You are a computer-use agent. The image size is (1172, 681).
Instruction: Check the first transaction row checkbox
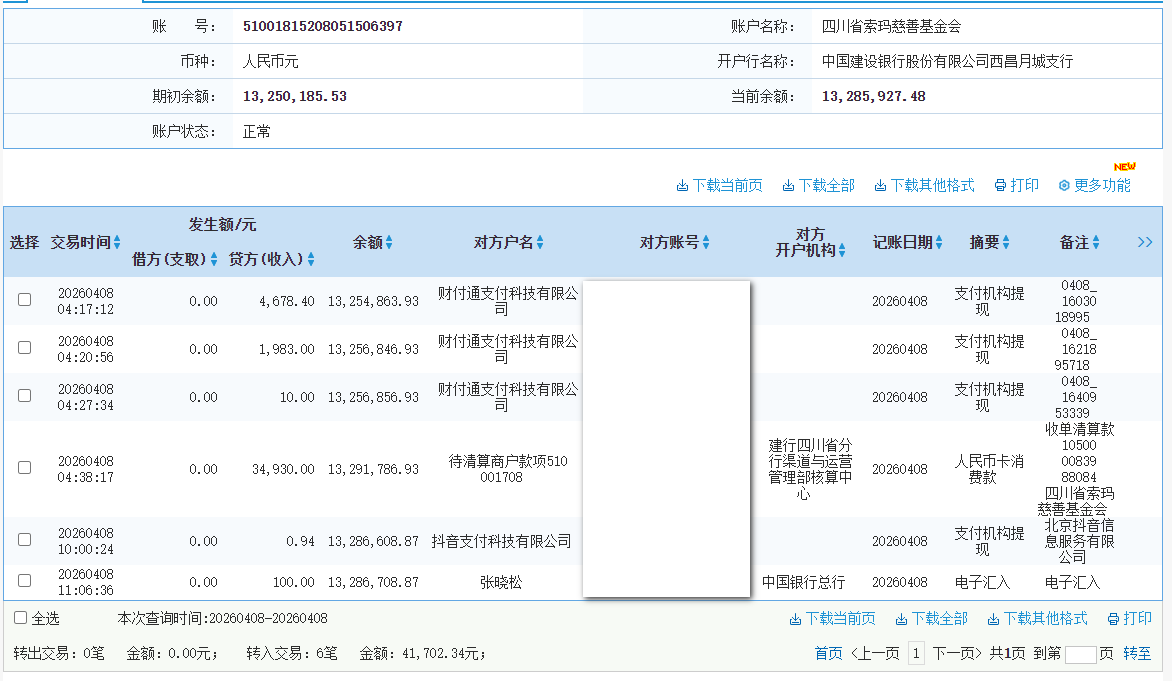(24, 300)
